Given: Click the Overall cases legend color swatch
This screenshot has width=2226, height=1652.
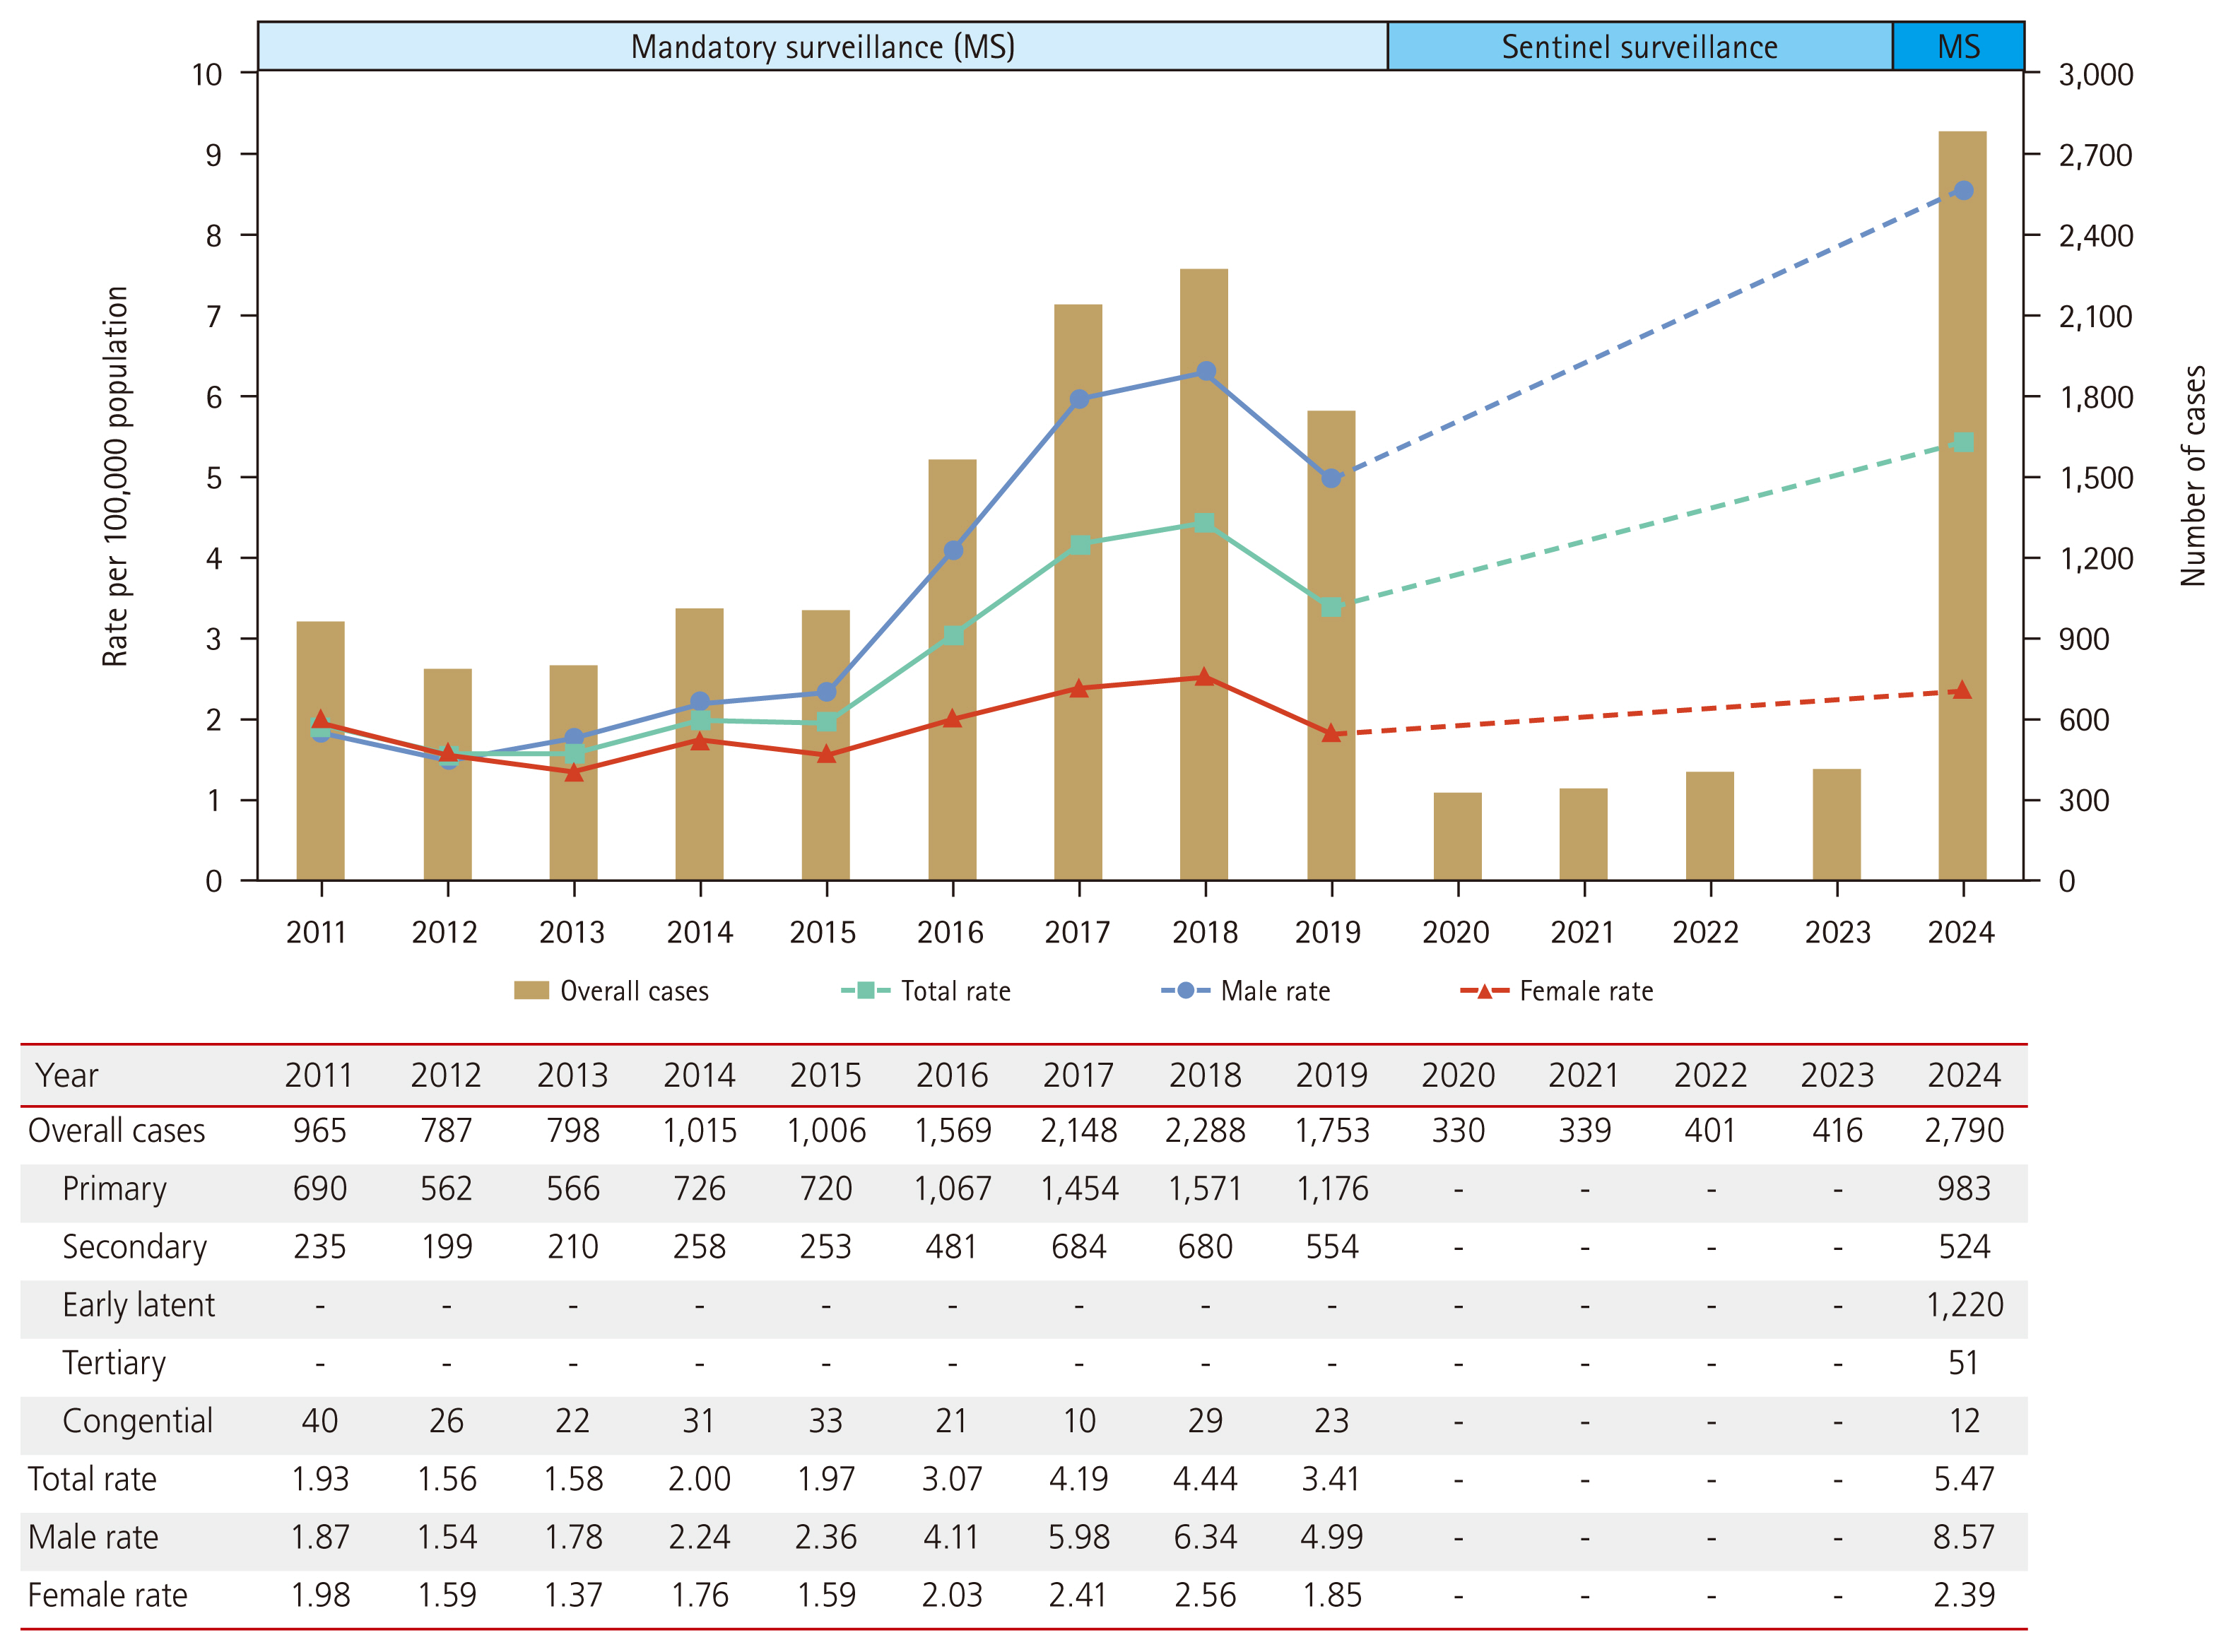Looking at the screenshot, I should (x=531, y=990).
